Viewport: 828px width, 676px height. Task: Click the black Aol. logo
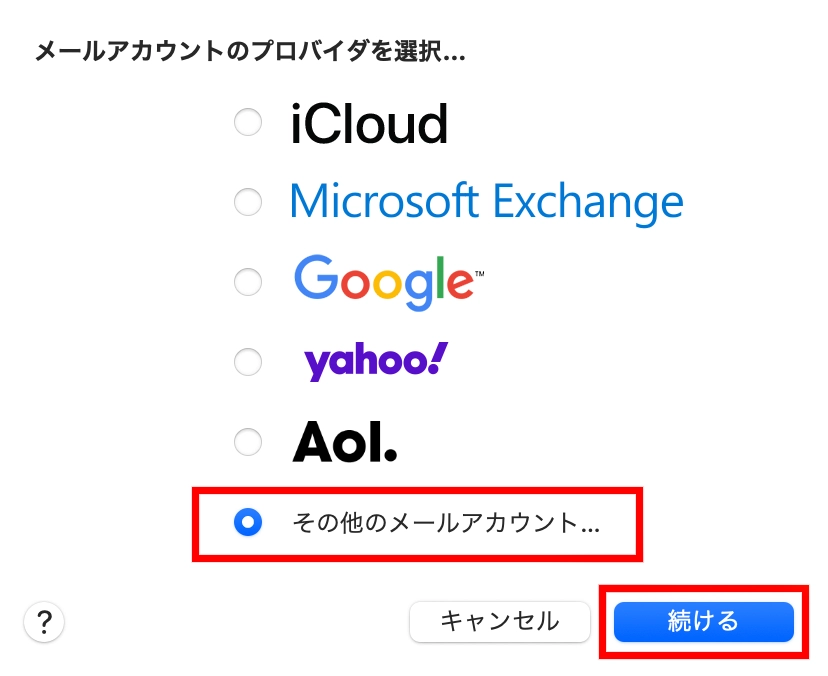[345, 441]
